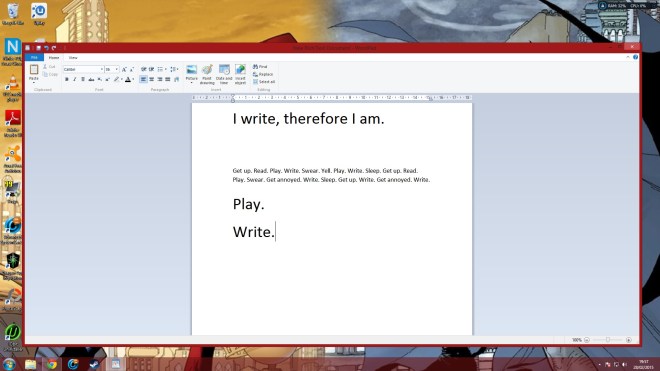660x371 pixels.
Task: Increase paragraph indent
Action: click(152, 69)
